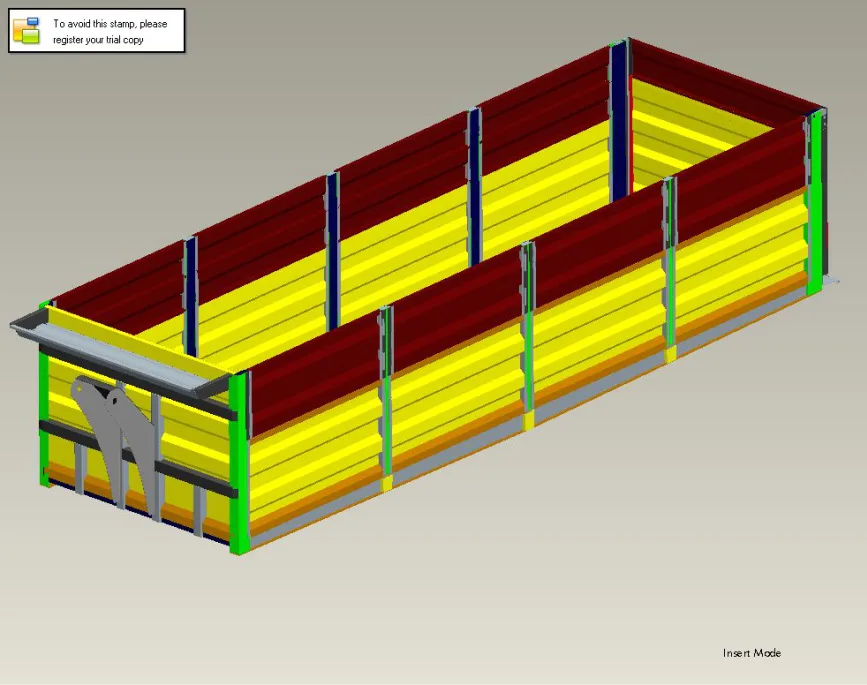867x685 pixels.
Task: Pick the maroon top panel on the rear end wall
Action: [719, 83]
